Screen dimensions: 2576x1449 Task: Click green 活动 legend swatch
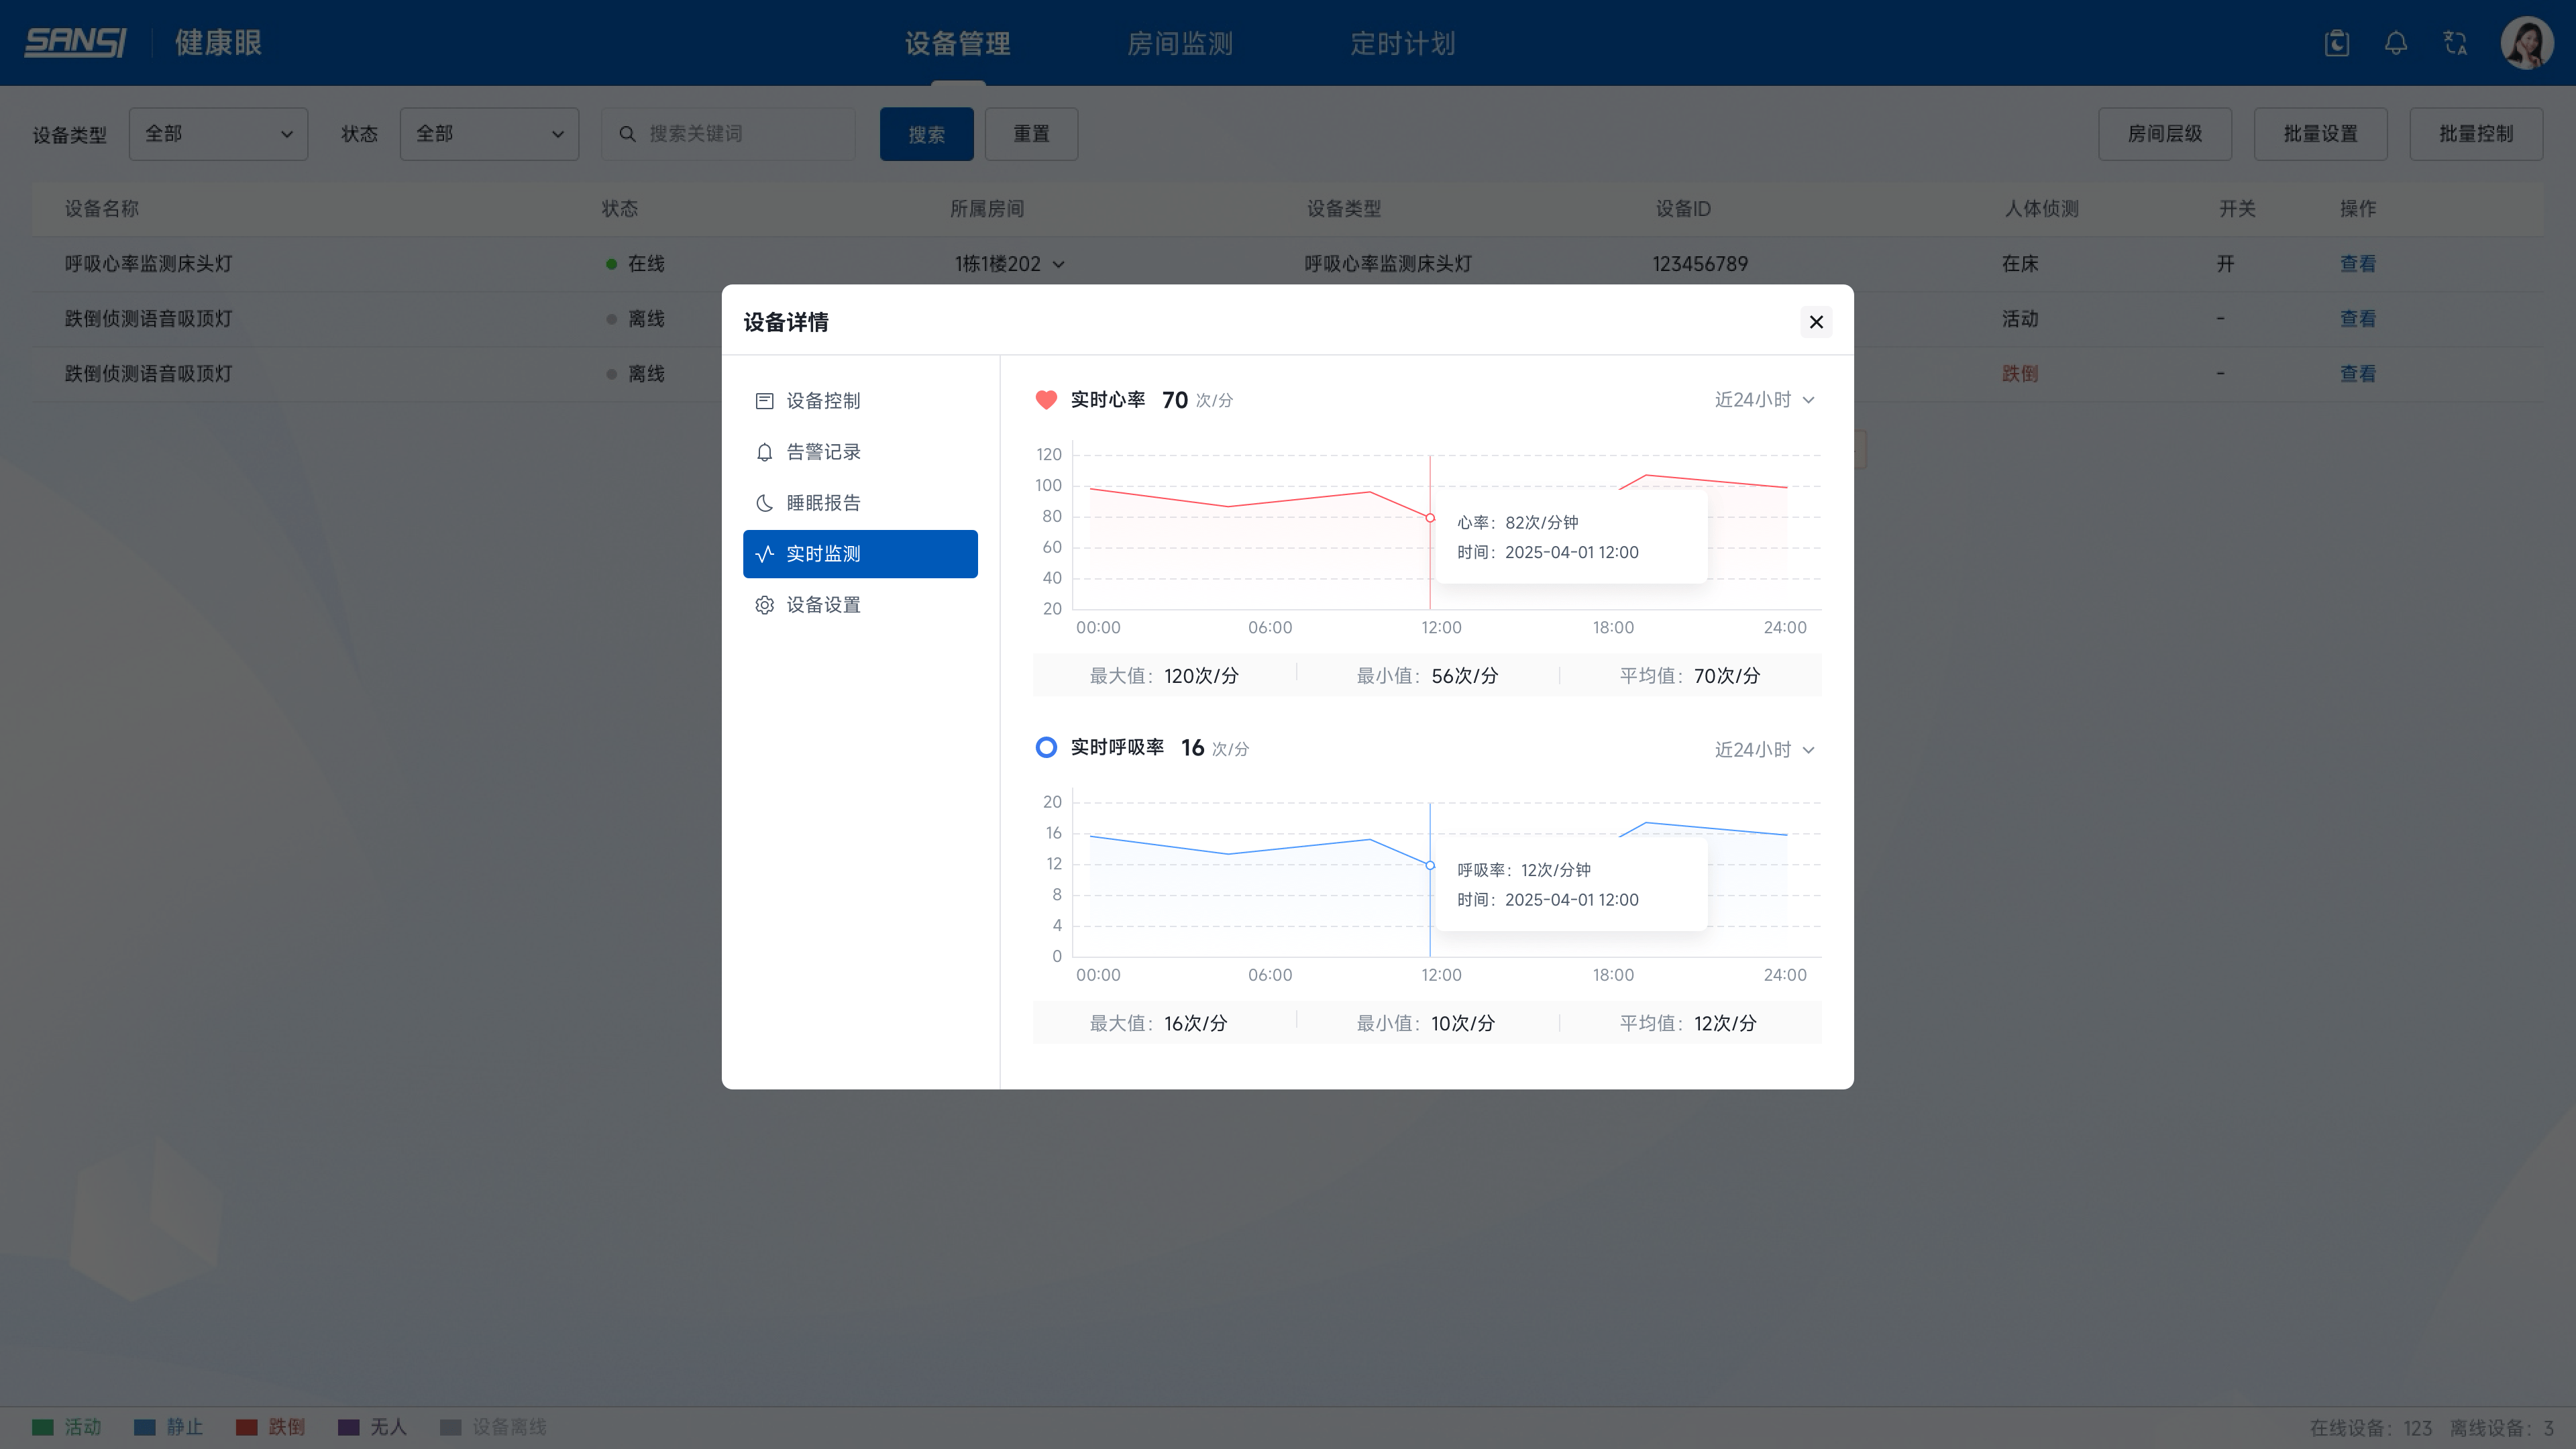click(x=43, y=1427)
